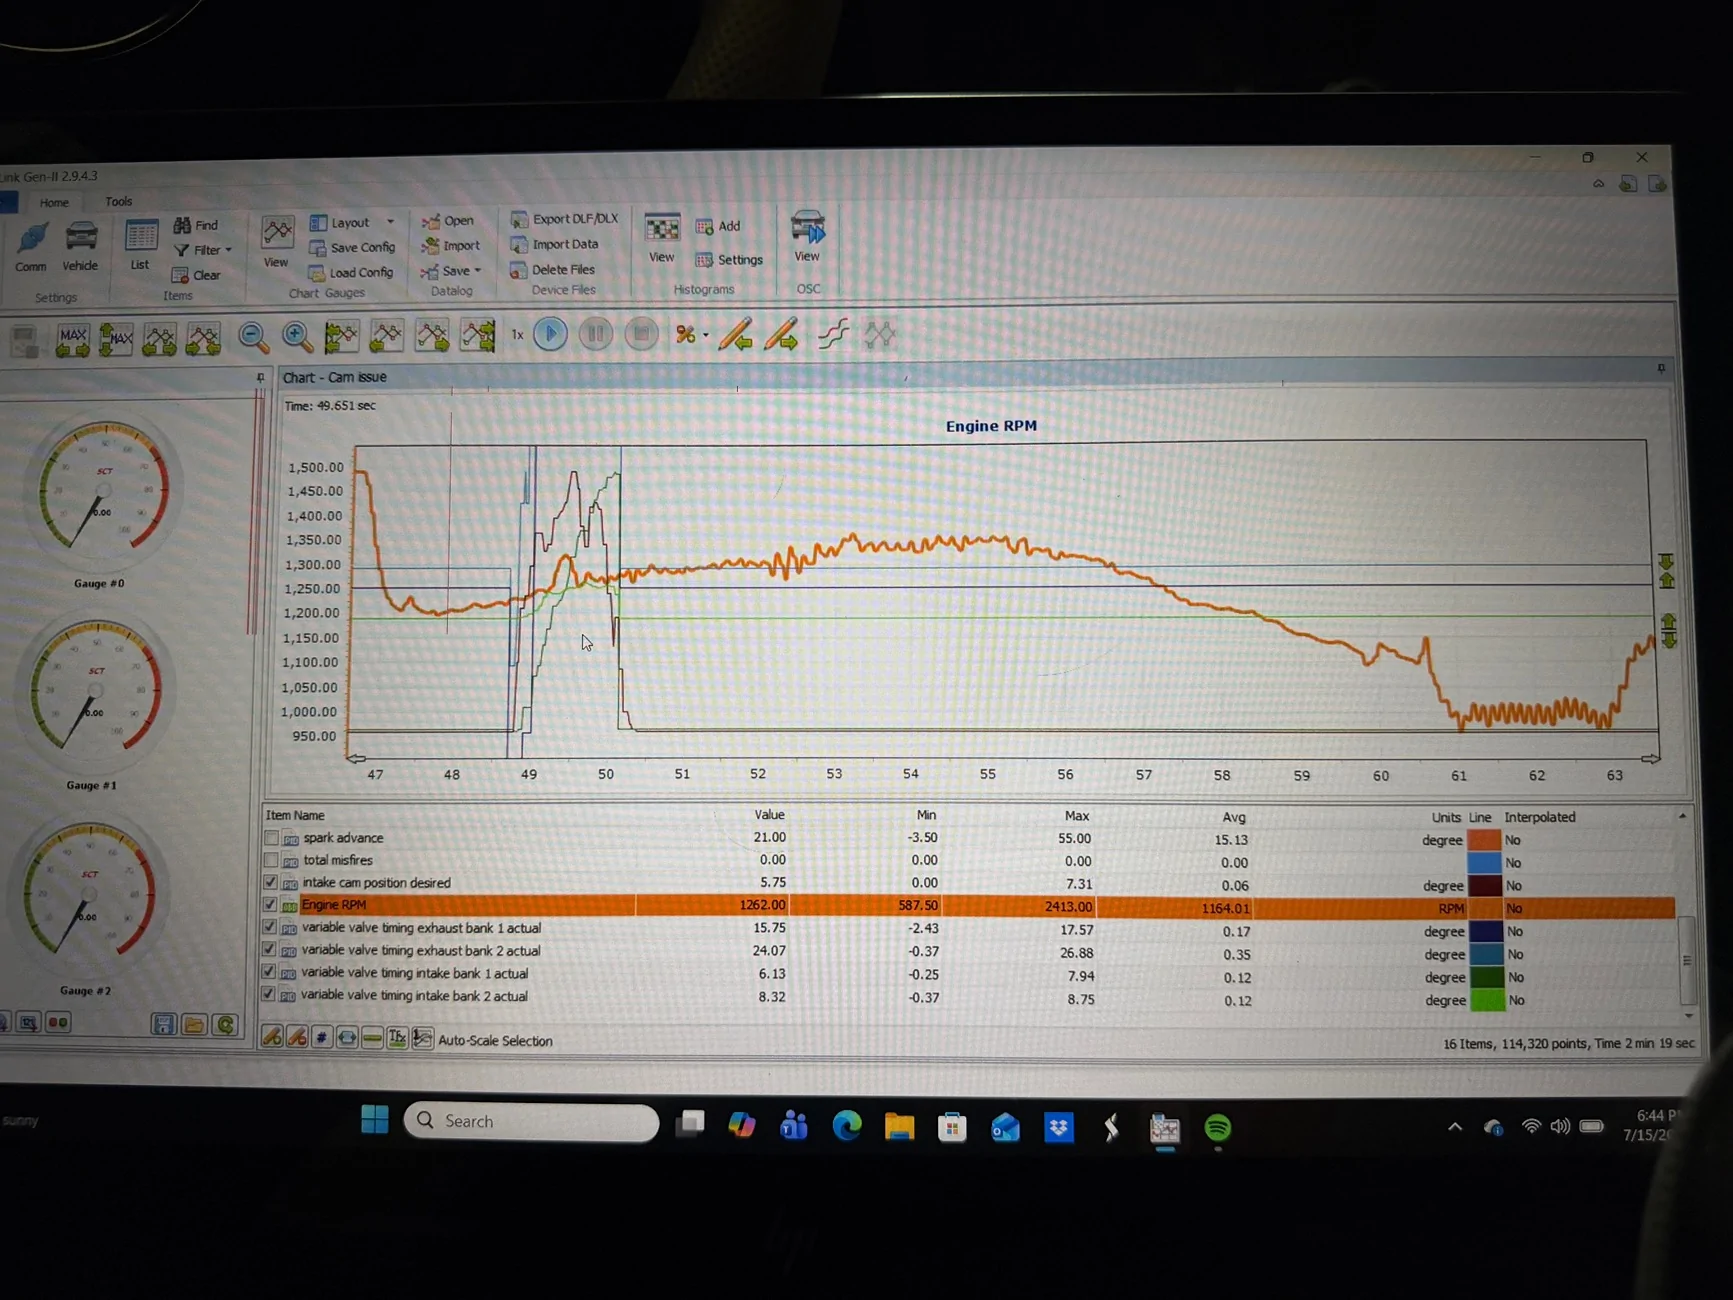This screenshot has width=1733, height=1300.
Task: Click the zoom in magnifier icon
Action: pos(297,337)
